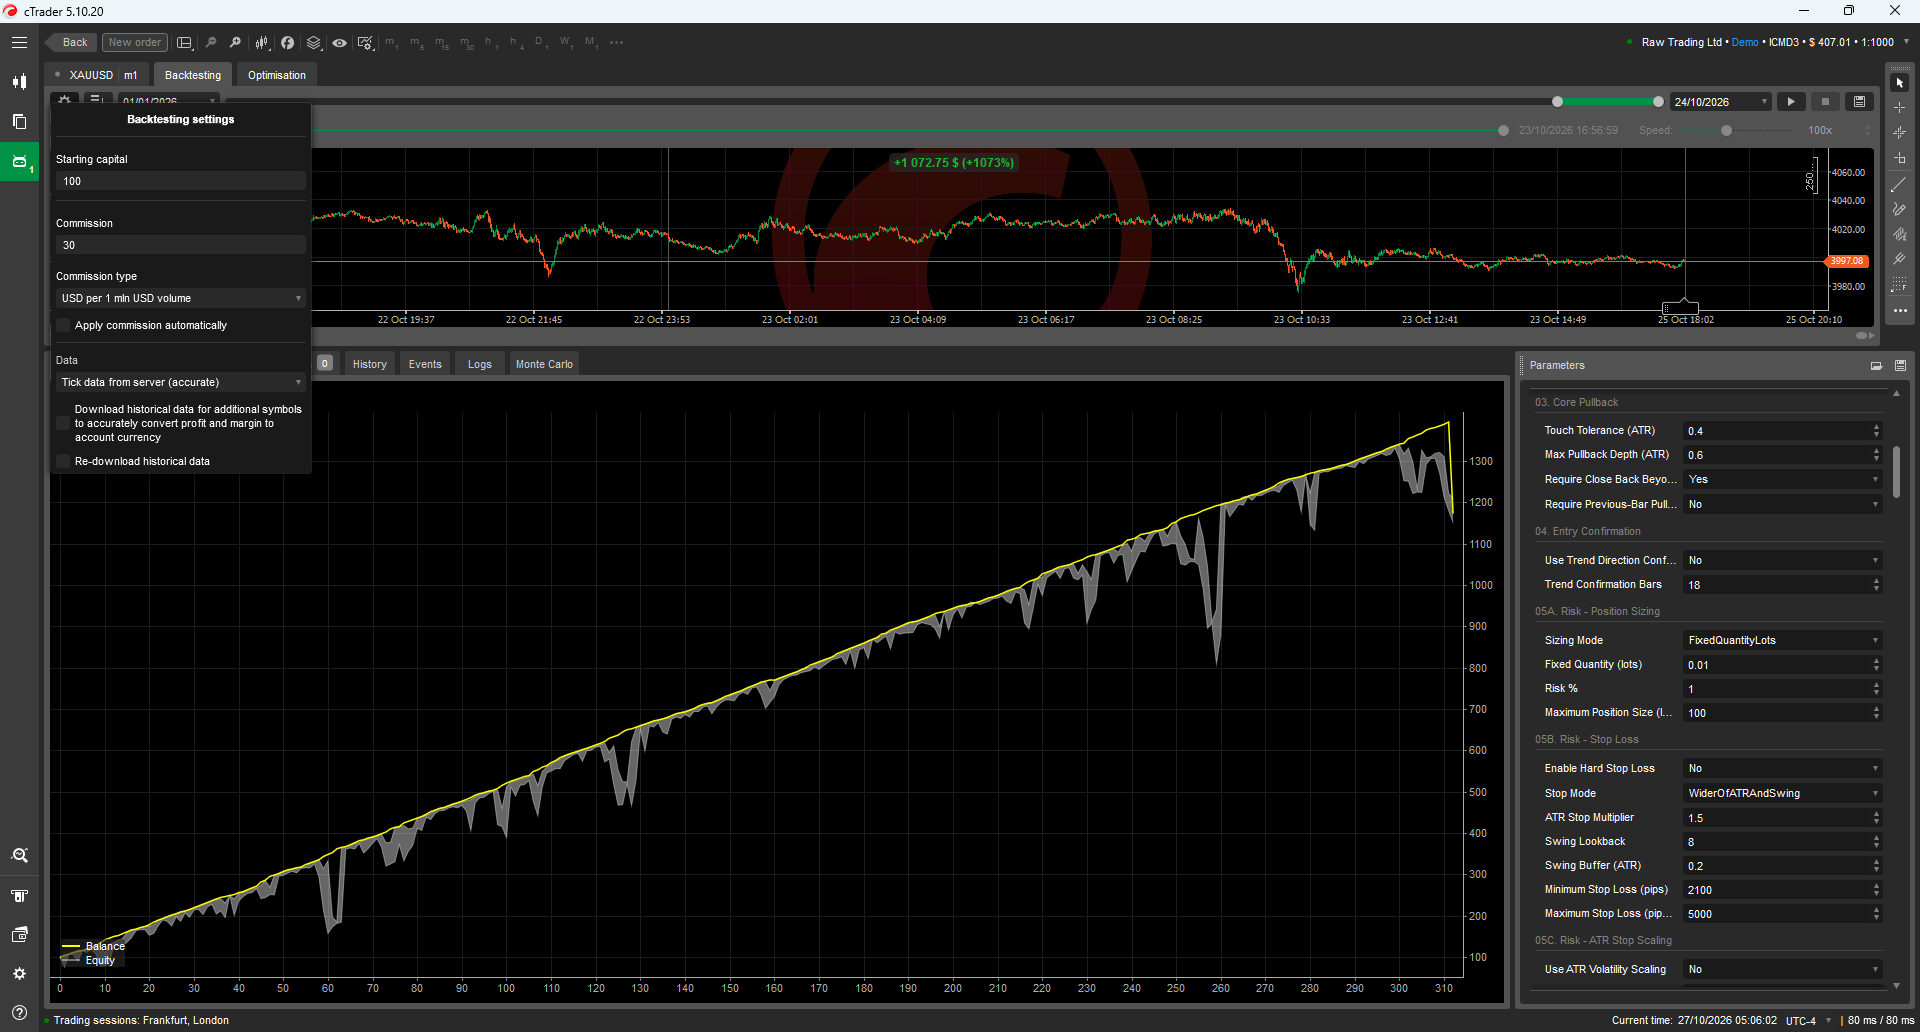Image resolution: width=1920 pixels, height=1032 pixels.
Task: Open the Trade candlestick section in sidebar
Action: pyautogui.click(x=19, y=82)
